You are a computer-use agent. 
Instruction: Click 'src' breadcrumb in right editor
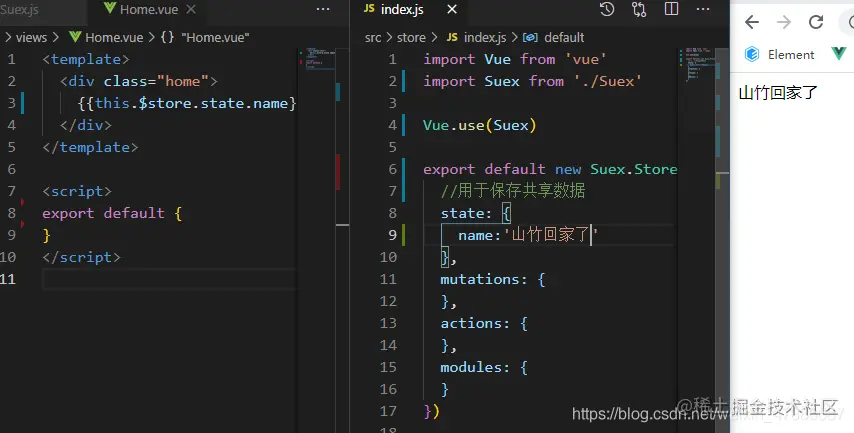pyautogui.click(x=373, y=38)
